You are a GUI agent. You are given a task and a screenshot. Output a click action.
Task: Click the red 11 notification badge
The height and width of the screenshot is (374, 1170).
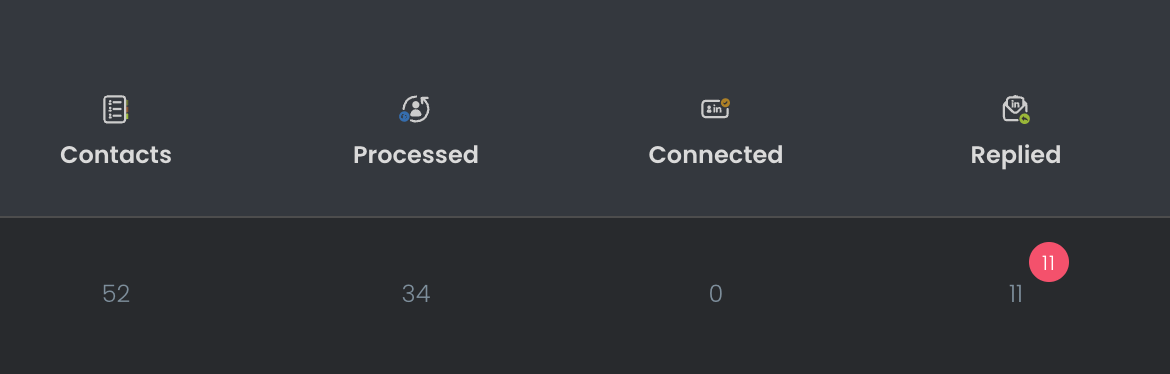pyautogui.click(x=1048, y=262)
